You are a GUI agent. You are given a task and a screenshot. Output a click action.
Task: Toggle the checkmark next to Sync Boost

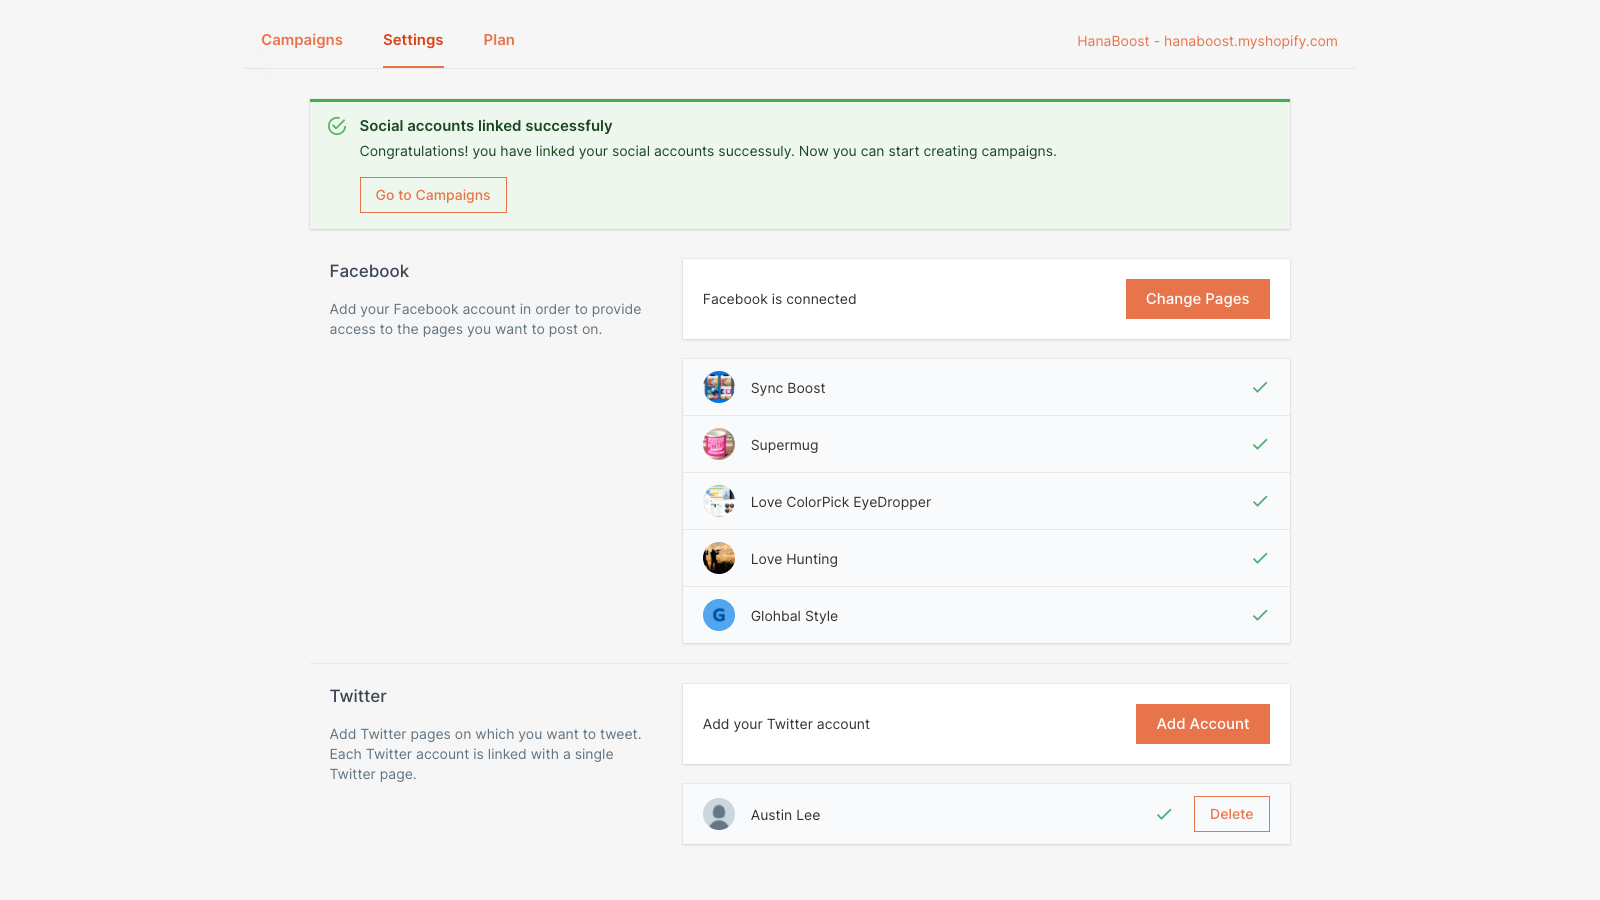coord(1260,387)
